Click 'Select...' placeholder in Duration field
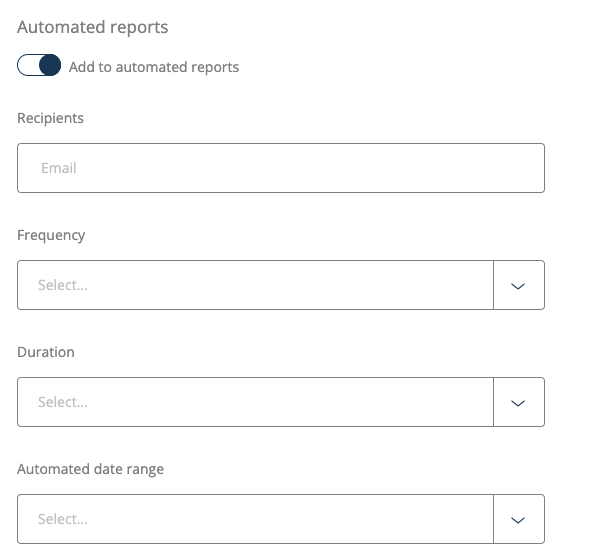Screen dimensions: 600x551 click(x=63, y=402)
